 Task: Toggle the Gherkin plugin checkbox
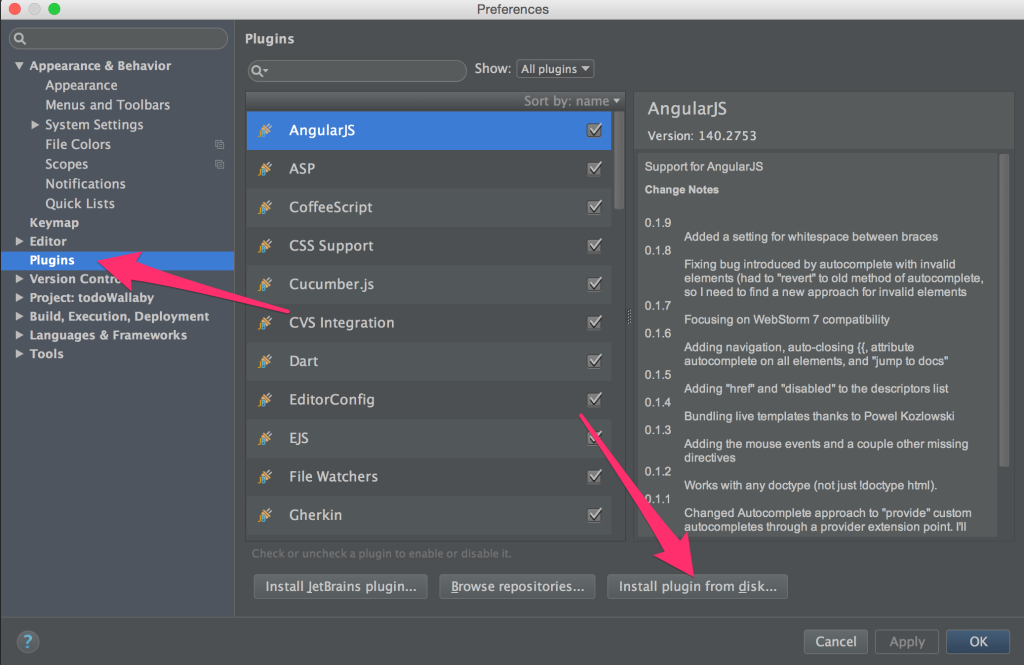point(594,515)
